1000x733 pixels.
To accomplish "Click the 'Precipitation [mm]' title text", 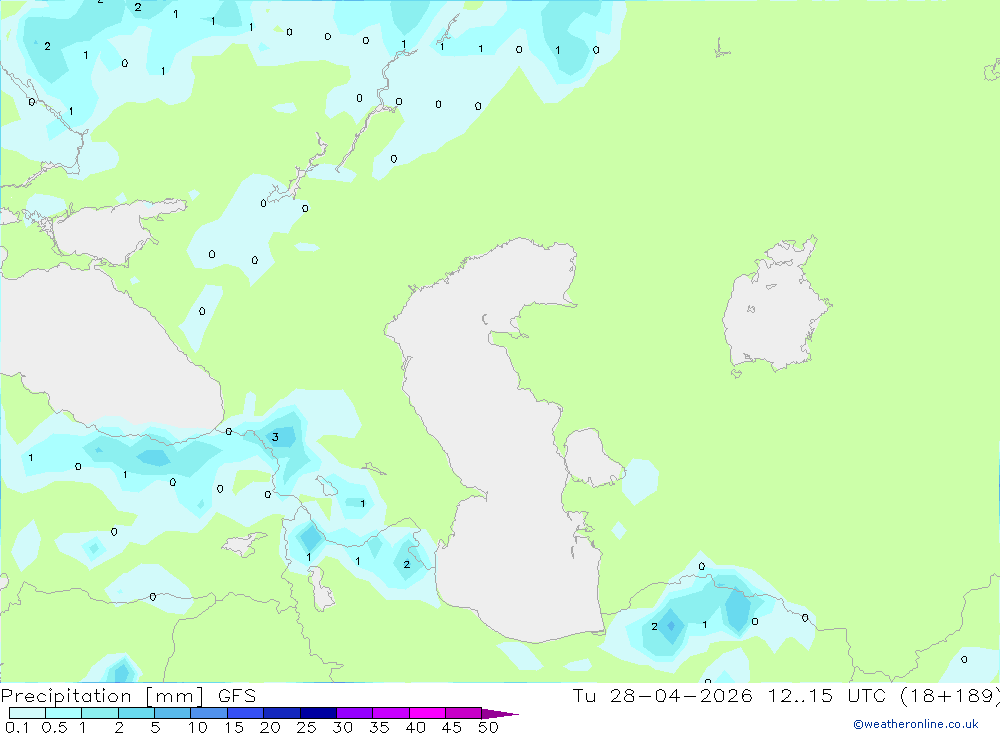I will [x=102, y=696].
